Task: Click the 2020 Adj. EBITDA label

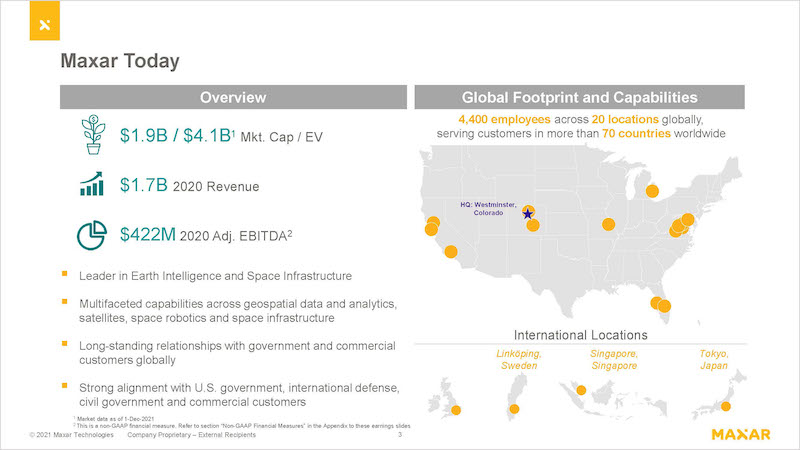Action: point(236,236)
